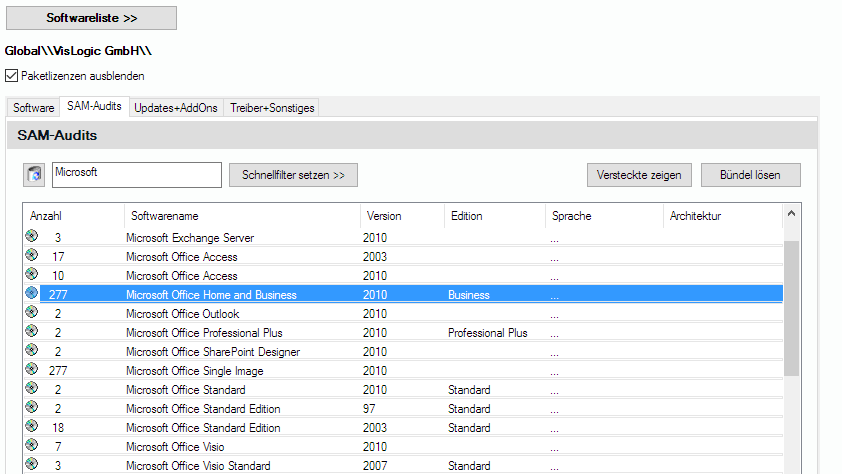Click the vertical scrollbar thumb
This screenshot has height=474, width=842.
(791, 308)
